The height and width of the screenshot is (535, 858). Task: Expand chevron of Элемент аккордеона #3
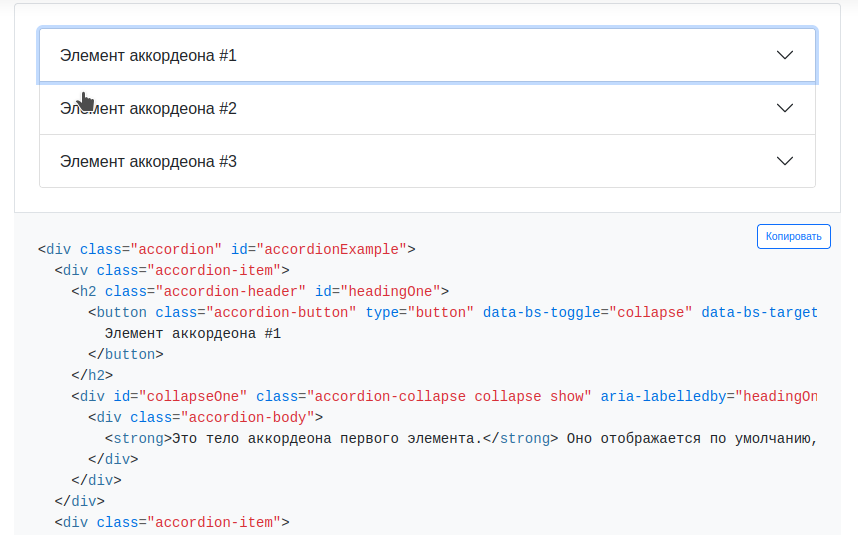pos(785,161)
